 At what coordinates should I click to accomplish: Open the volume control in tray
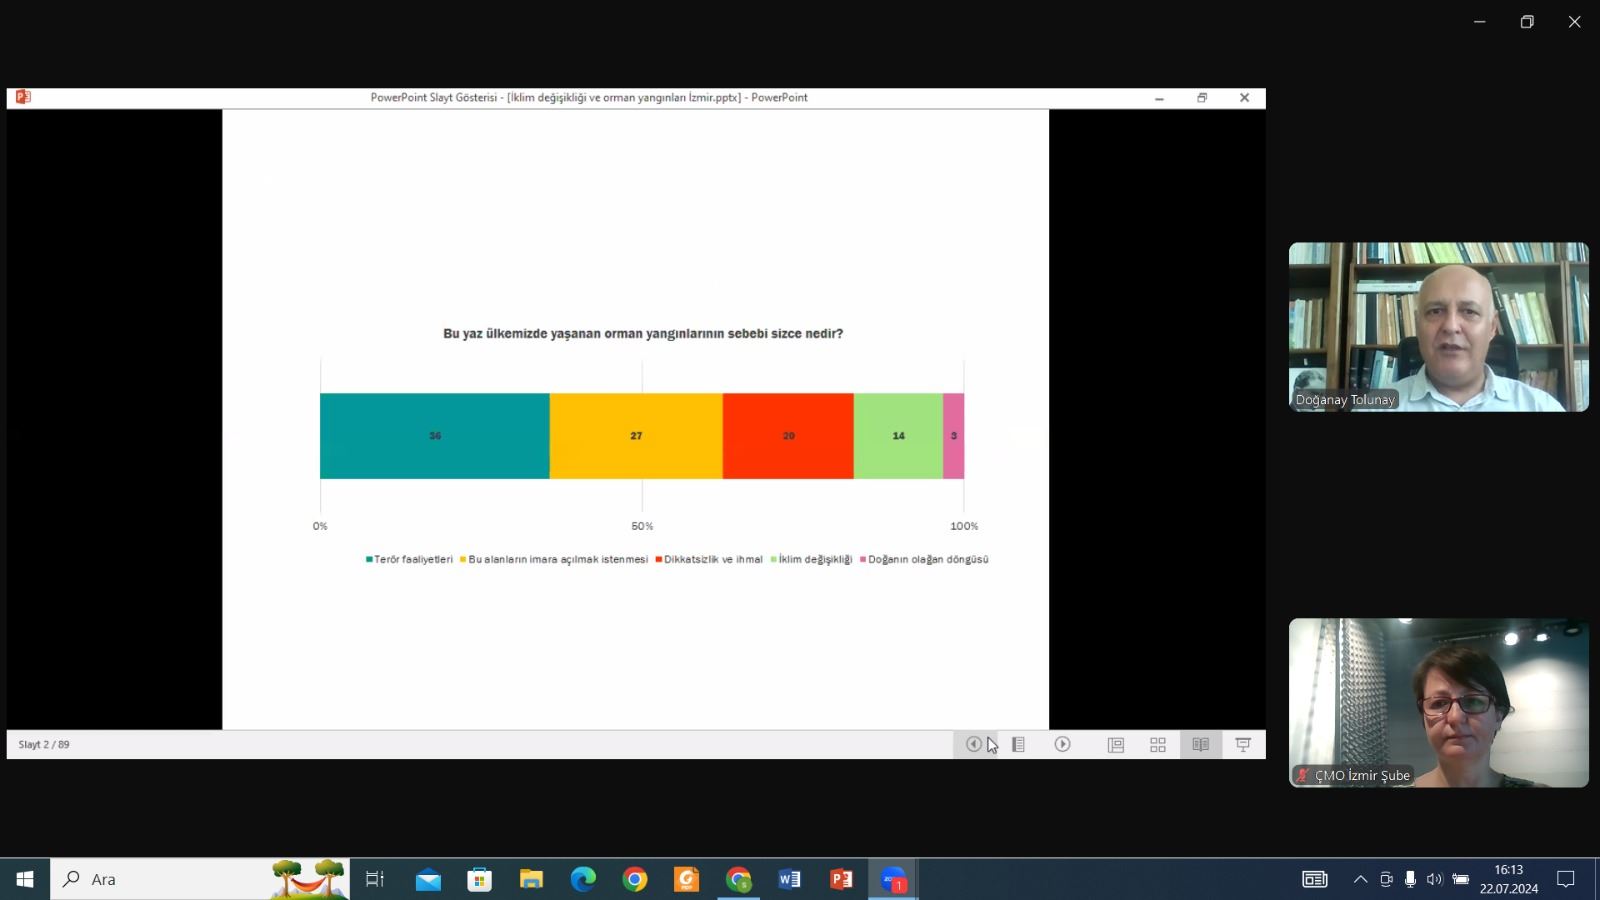click(x=1434, y=879)
